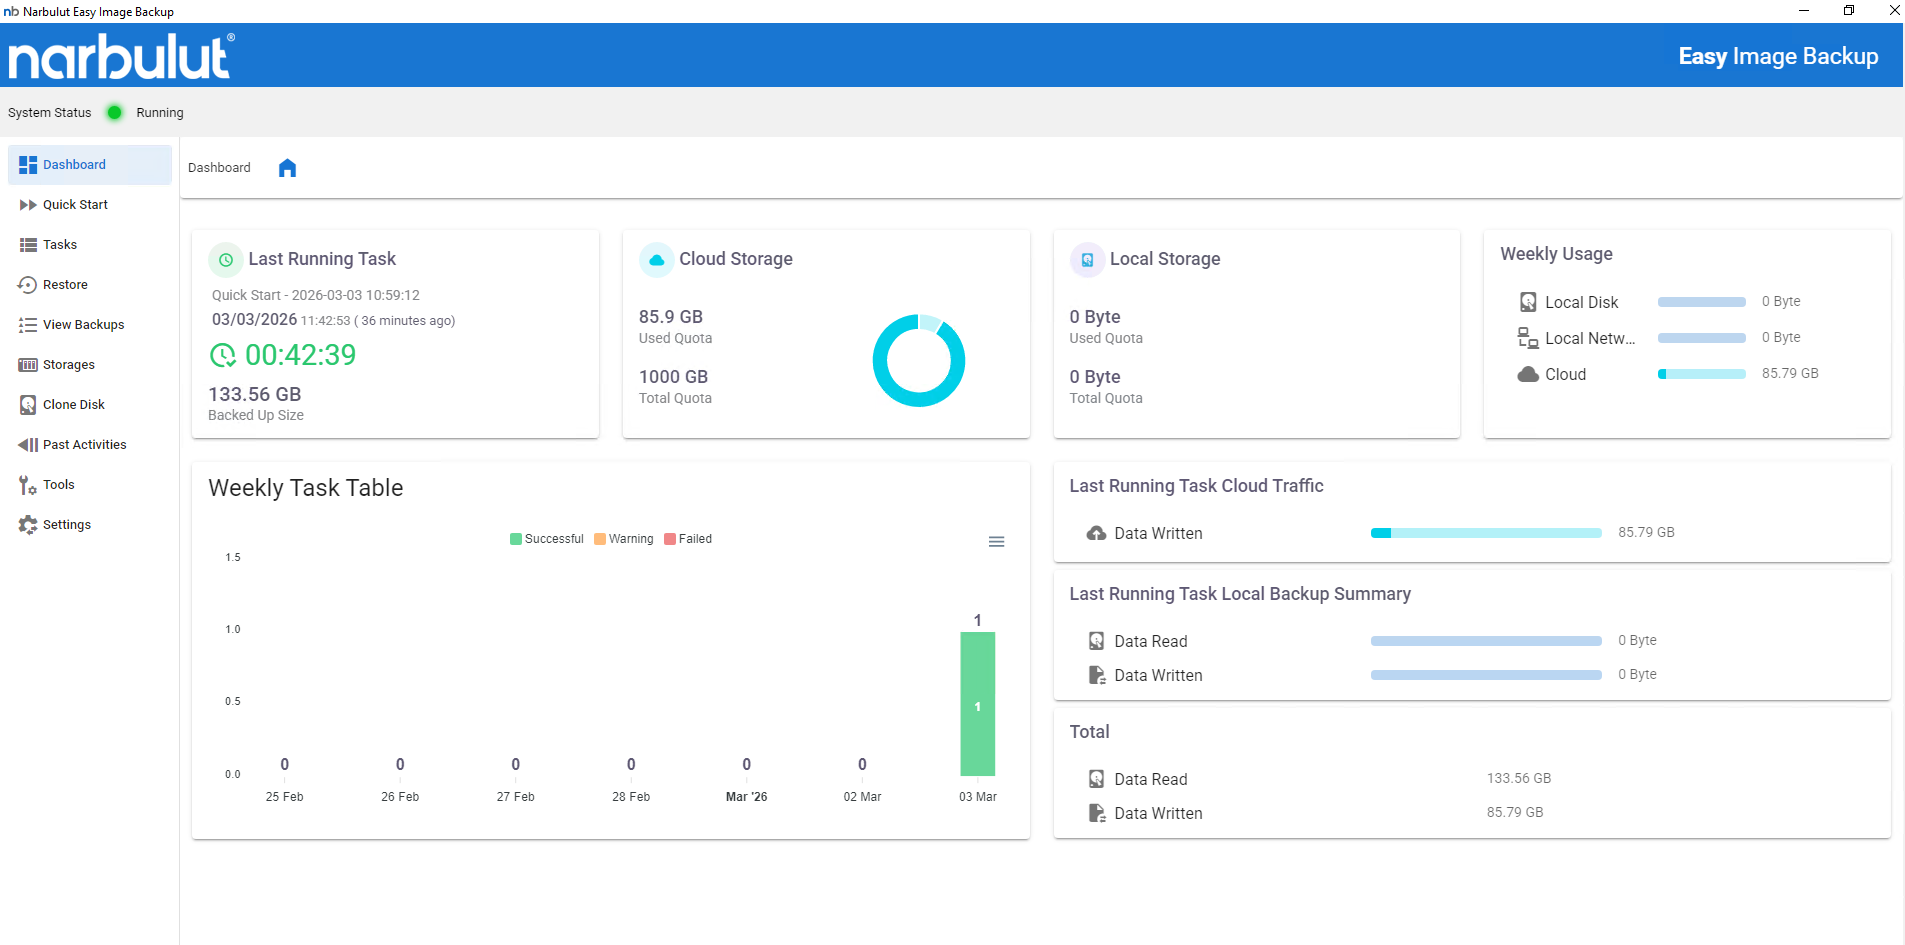Click the Clone Disk icon
Screen dimensions: 1905x945
[28, 405]
